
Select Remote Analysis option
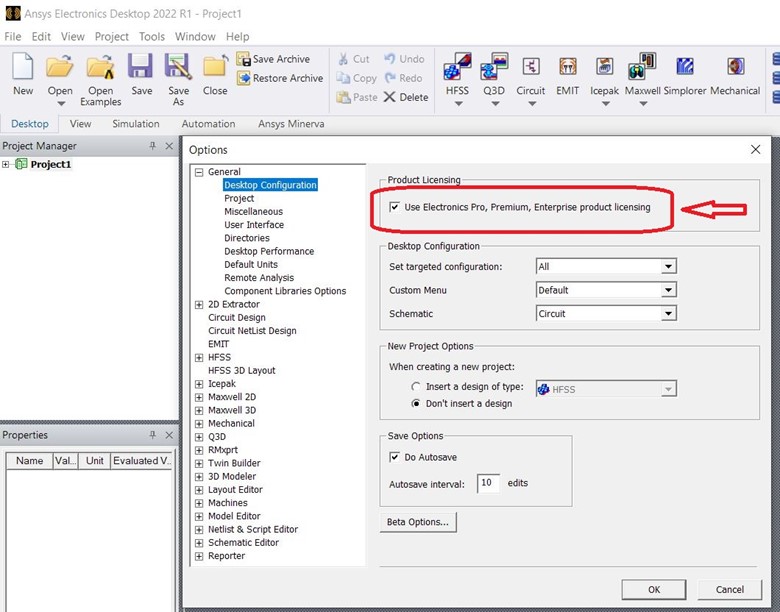coord(259,278)
